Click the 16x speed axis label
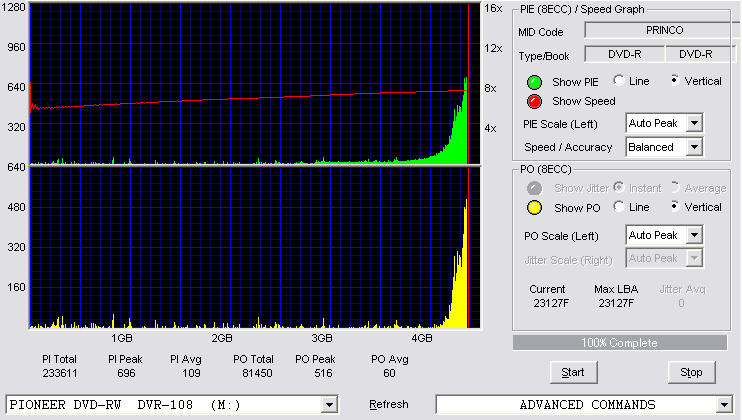 493,9
